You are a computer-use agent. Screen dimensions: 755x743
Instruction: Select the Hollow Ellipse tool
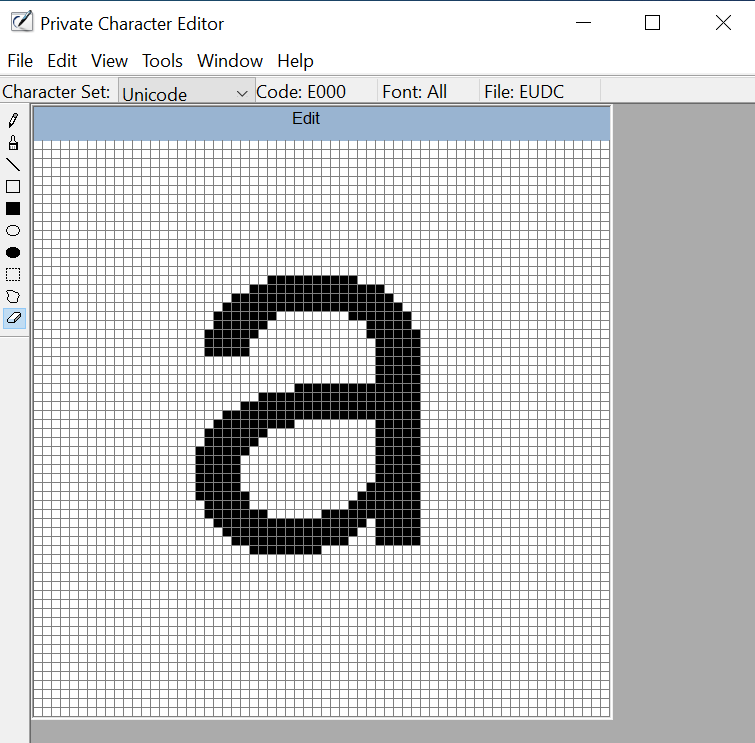[x=13, y=231]
